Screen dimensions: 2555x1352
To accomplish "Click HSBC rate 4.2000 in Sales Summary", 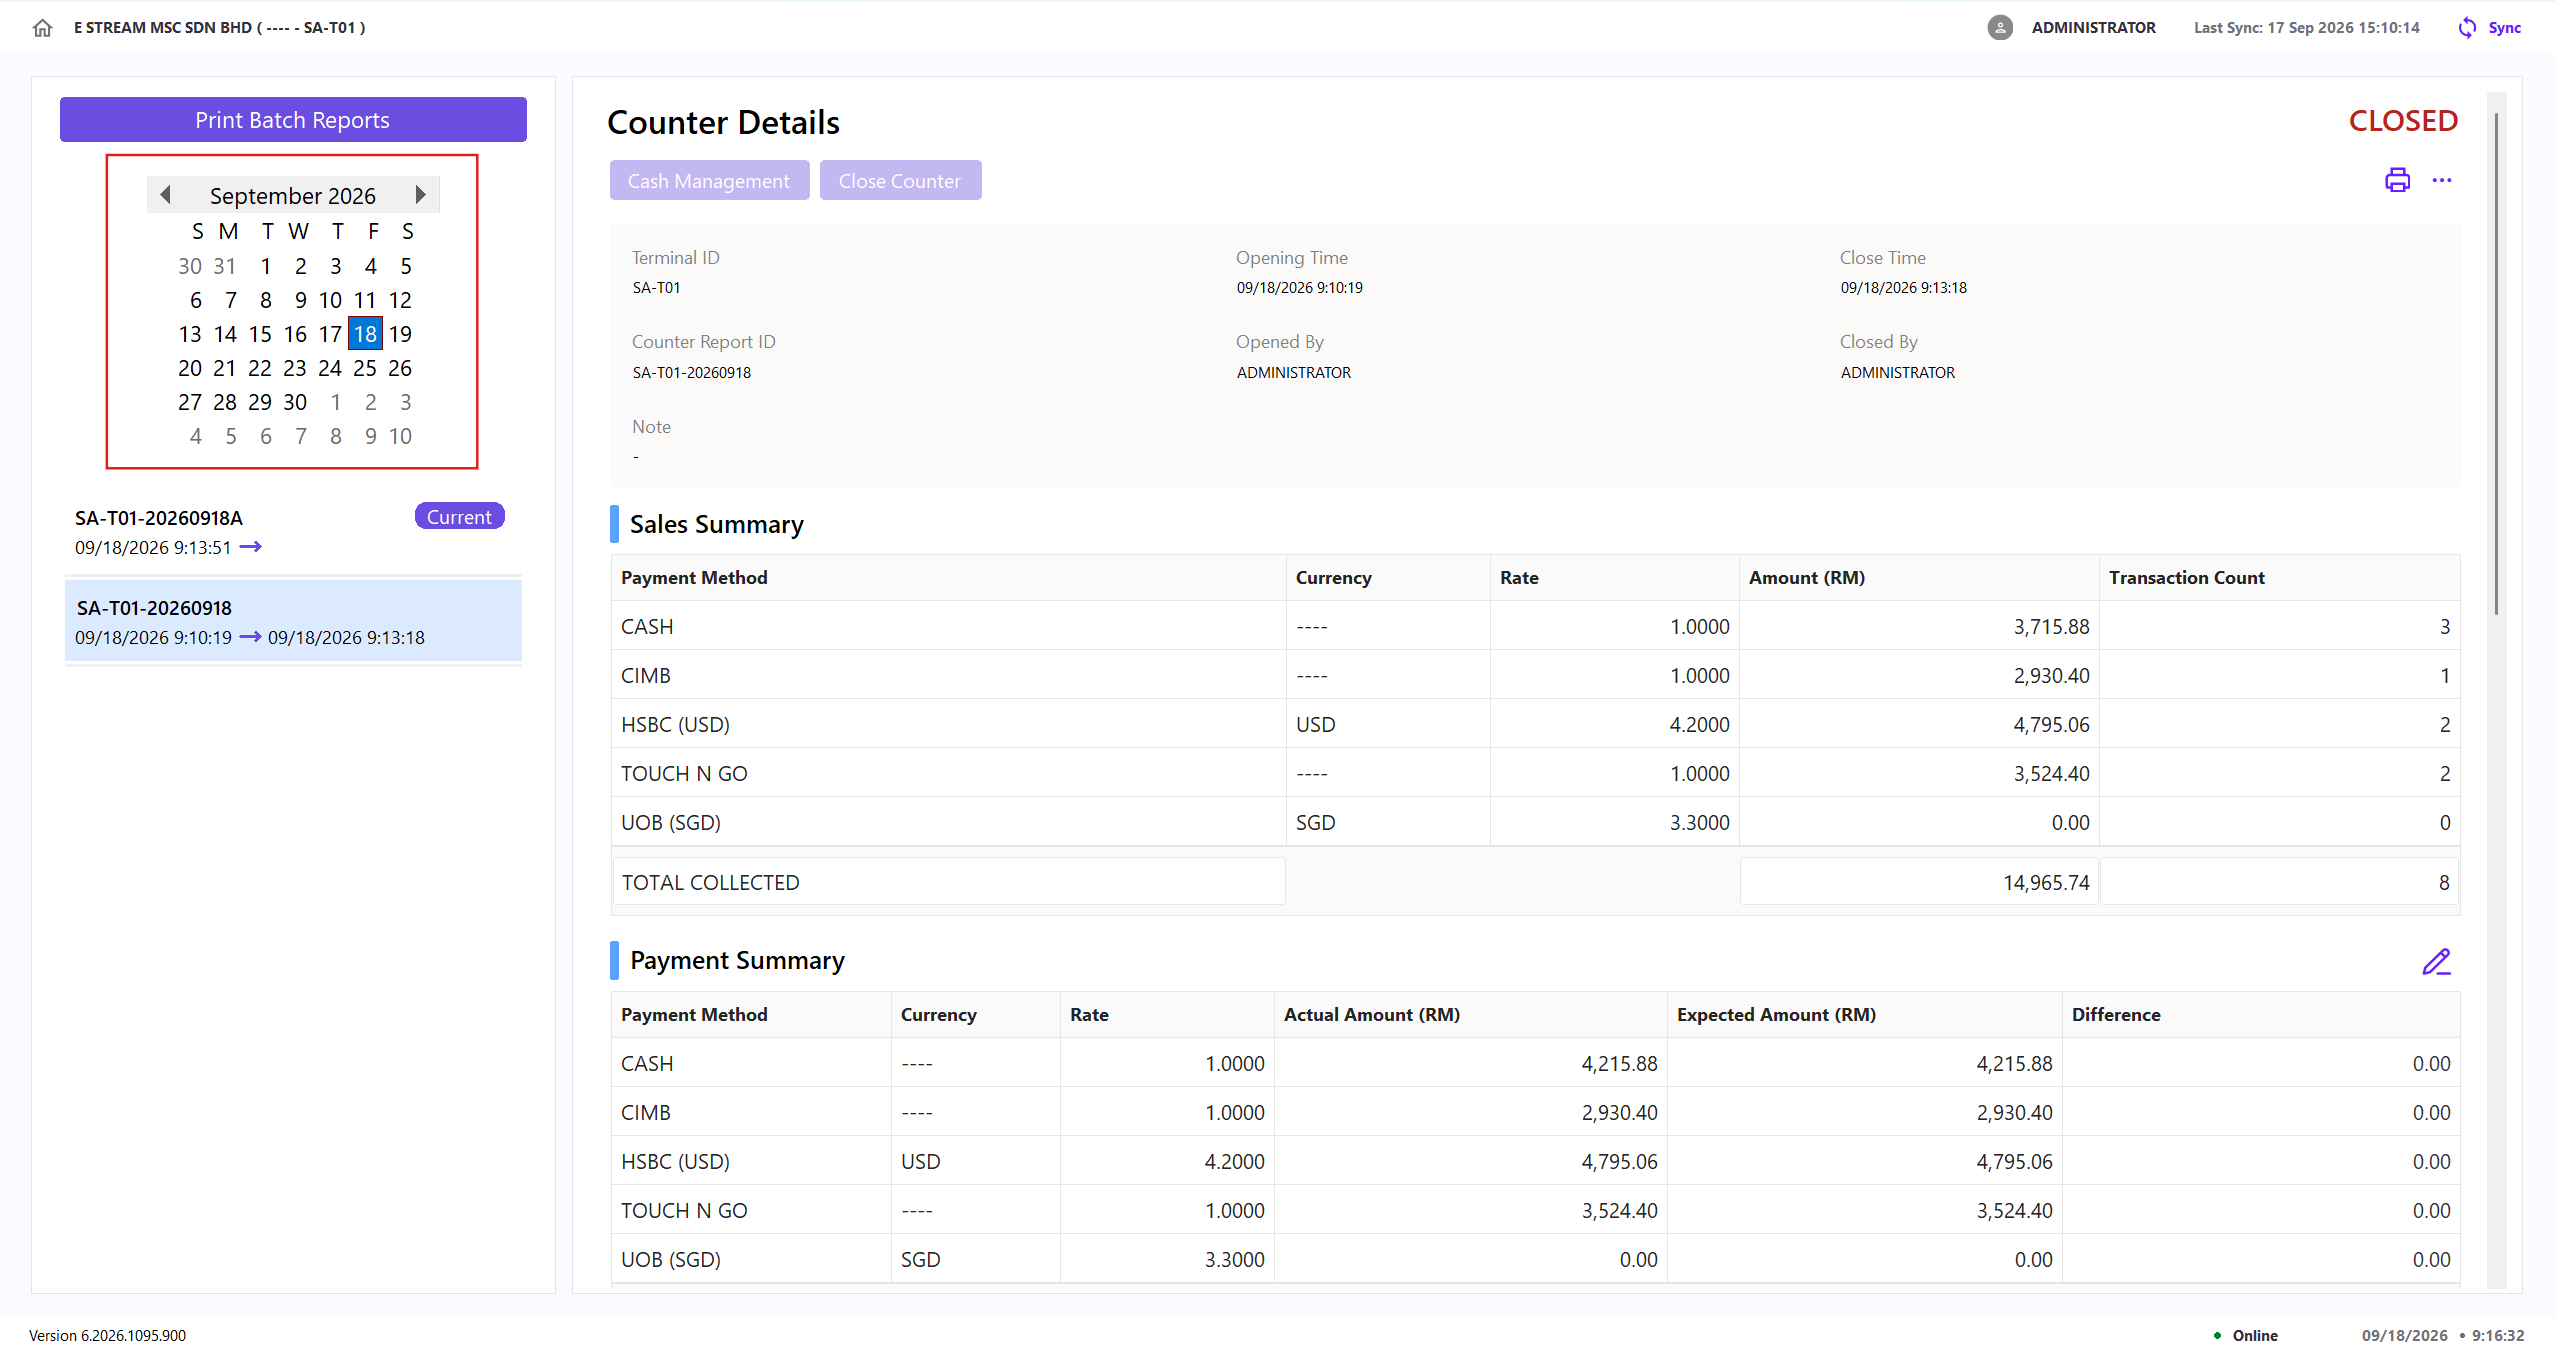I will click(1699, 725).
